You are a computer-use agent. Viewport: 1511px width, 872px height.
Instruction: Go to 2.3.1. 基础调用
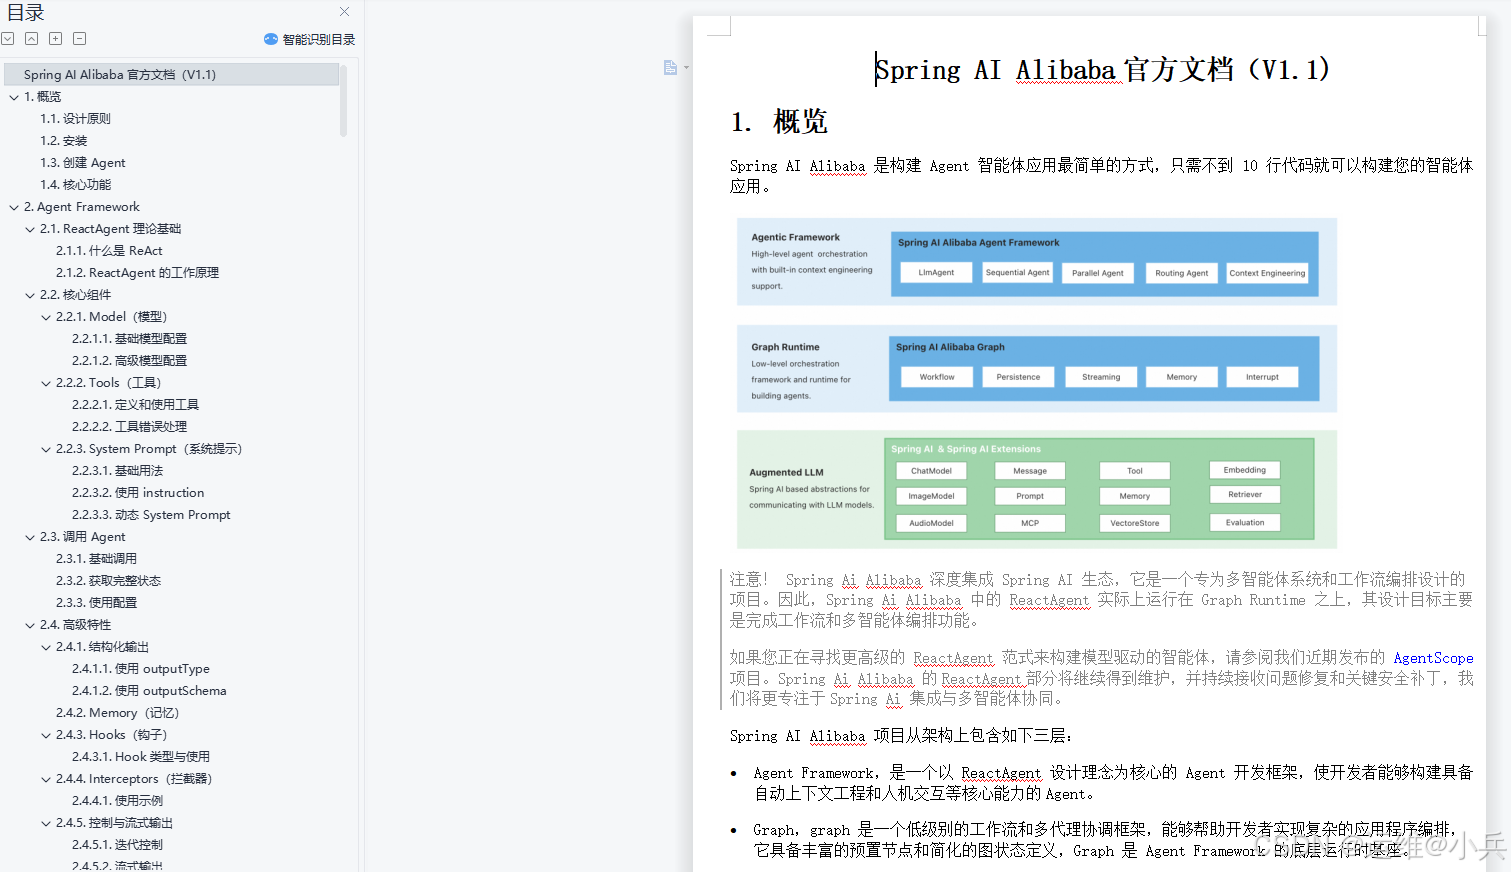click(97, 559)
